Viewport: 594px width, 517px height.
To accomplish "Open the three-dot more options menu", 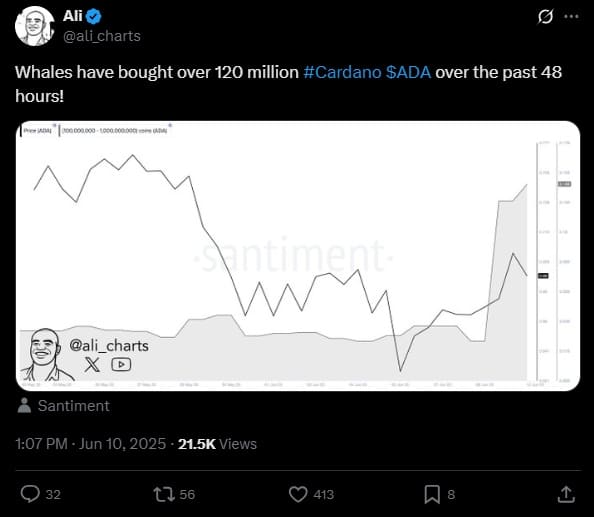I will point(572,16).
